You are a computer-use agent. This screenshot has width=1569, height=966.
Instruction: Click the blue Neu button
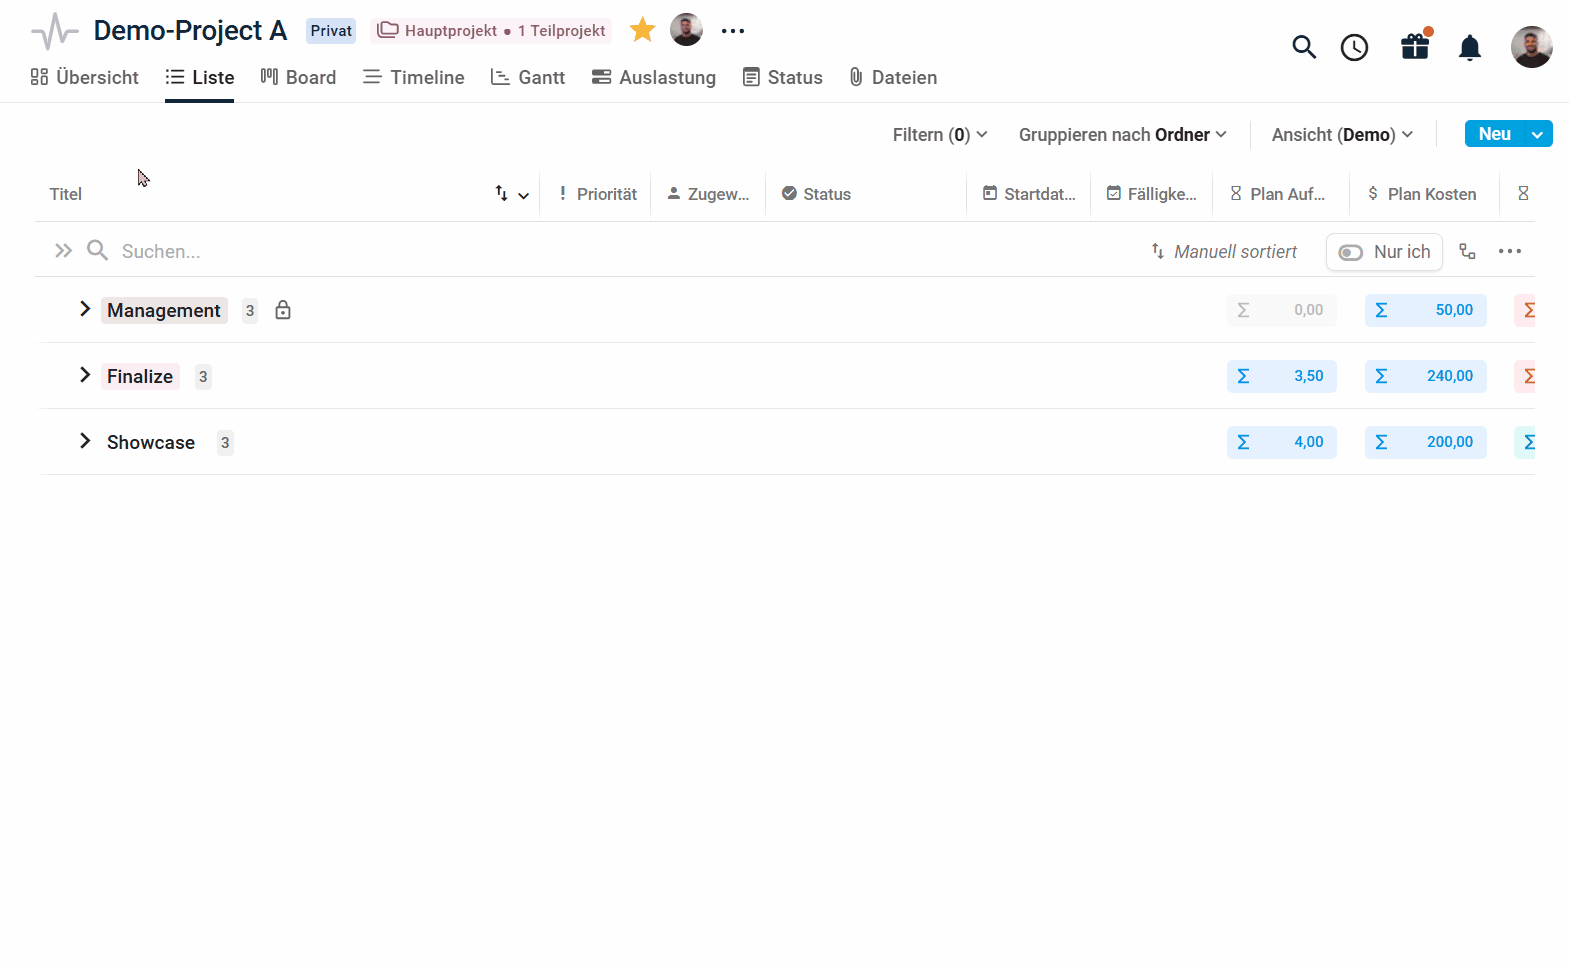pyautogui.click(x=1494, y=134)
